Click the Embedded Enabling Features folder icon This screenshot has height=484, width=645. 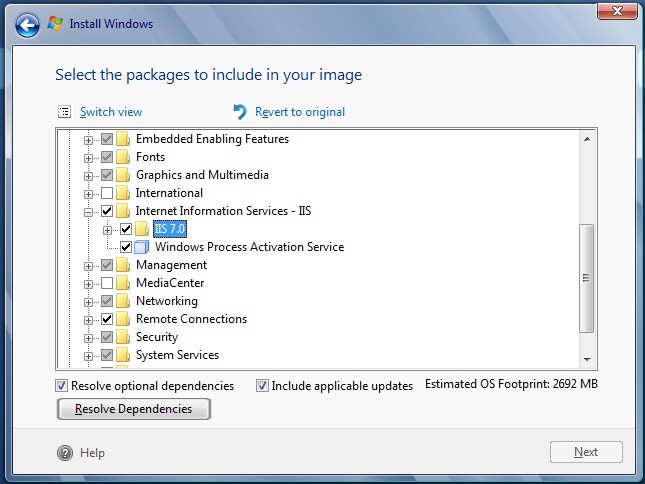(x=123, y=139)
